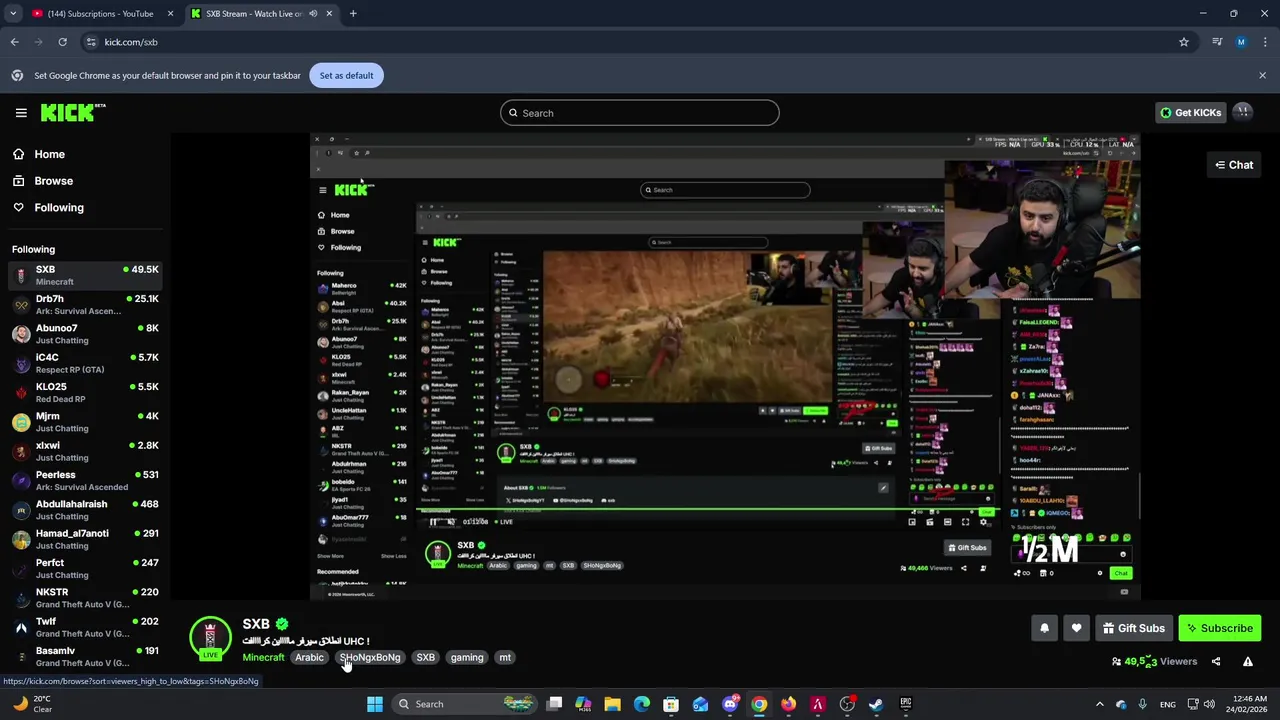
Task: Open Chrome profile M avatar
Action: pyautogui.click(x=1241, y=42)
